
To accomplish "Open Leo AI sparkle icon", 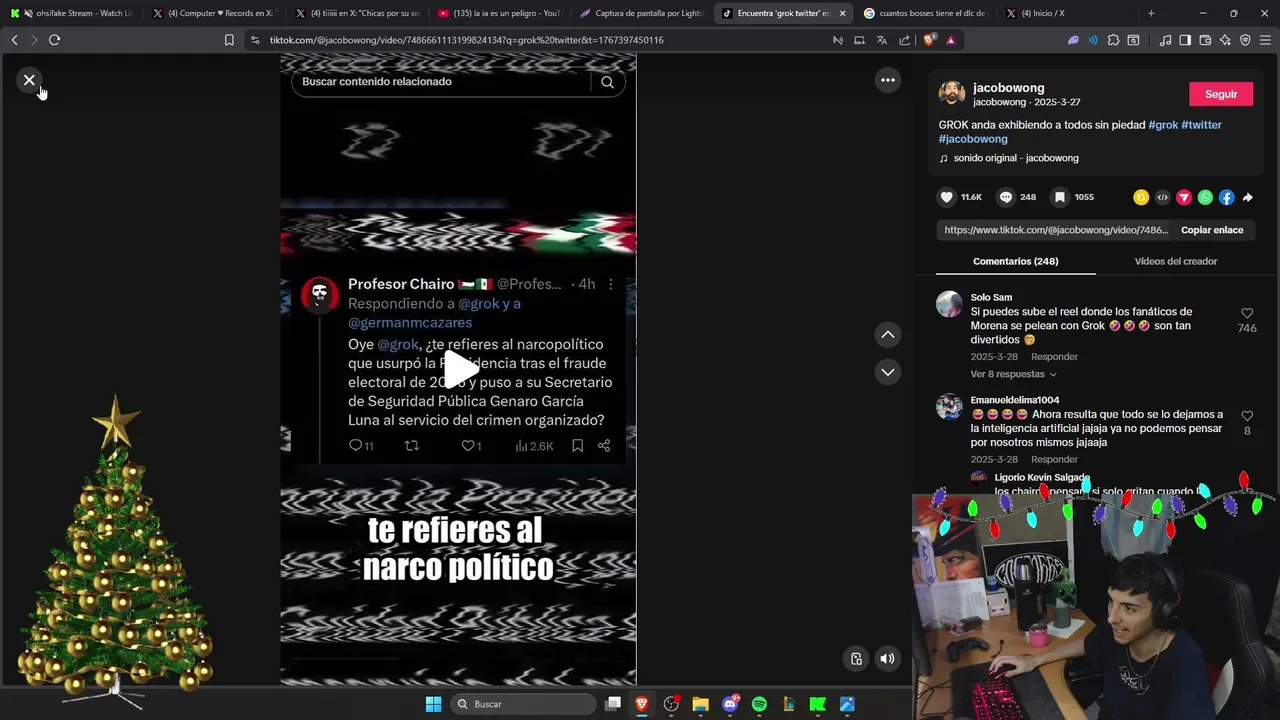I will (x=1225, y=40).
